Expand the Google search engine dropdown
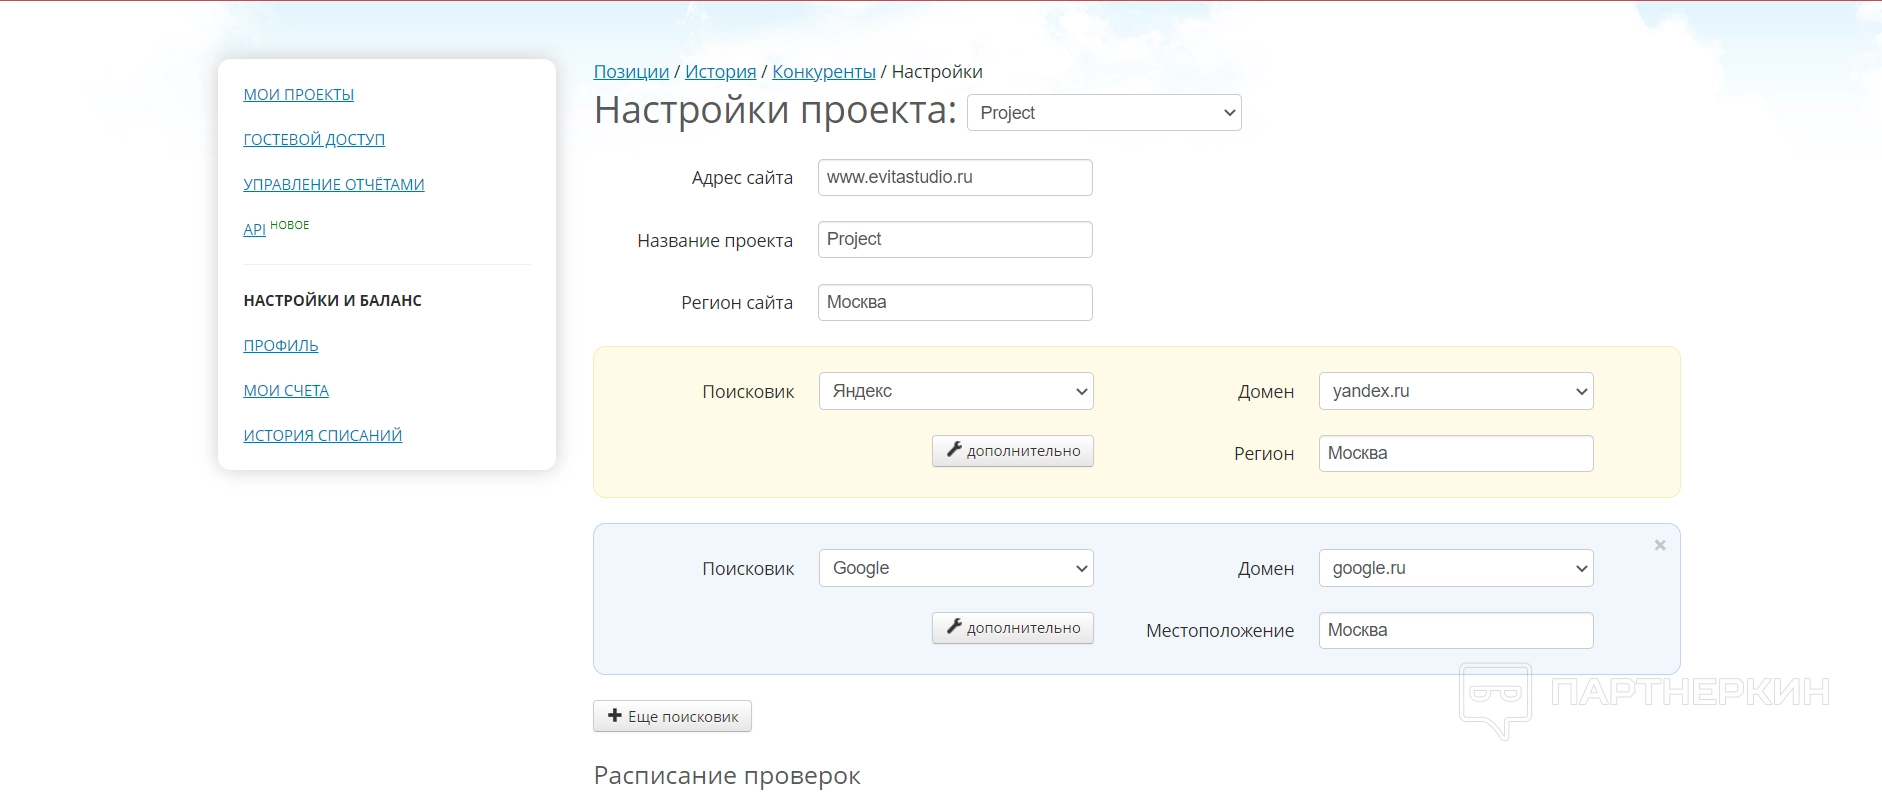Viewport: 1882px width, 794px height. pos(955,568)
